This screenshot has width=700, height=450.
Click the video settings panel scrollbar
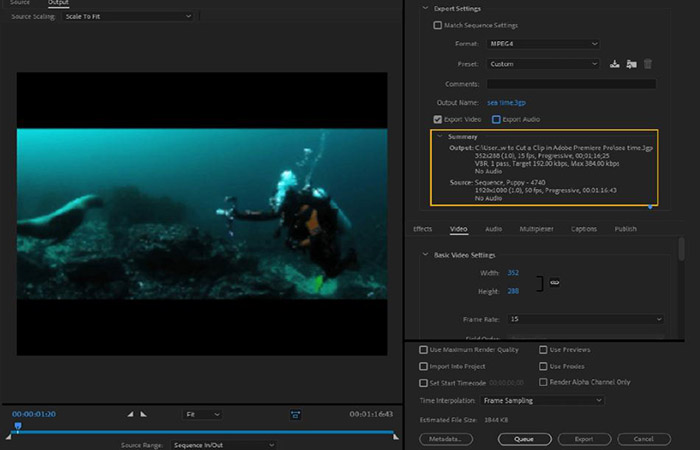coord(681,249)
